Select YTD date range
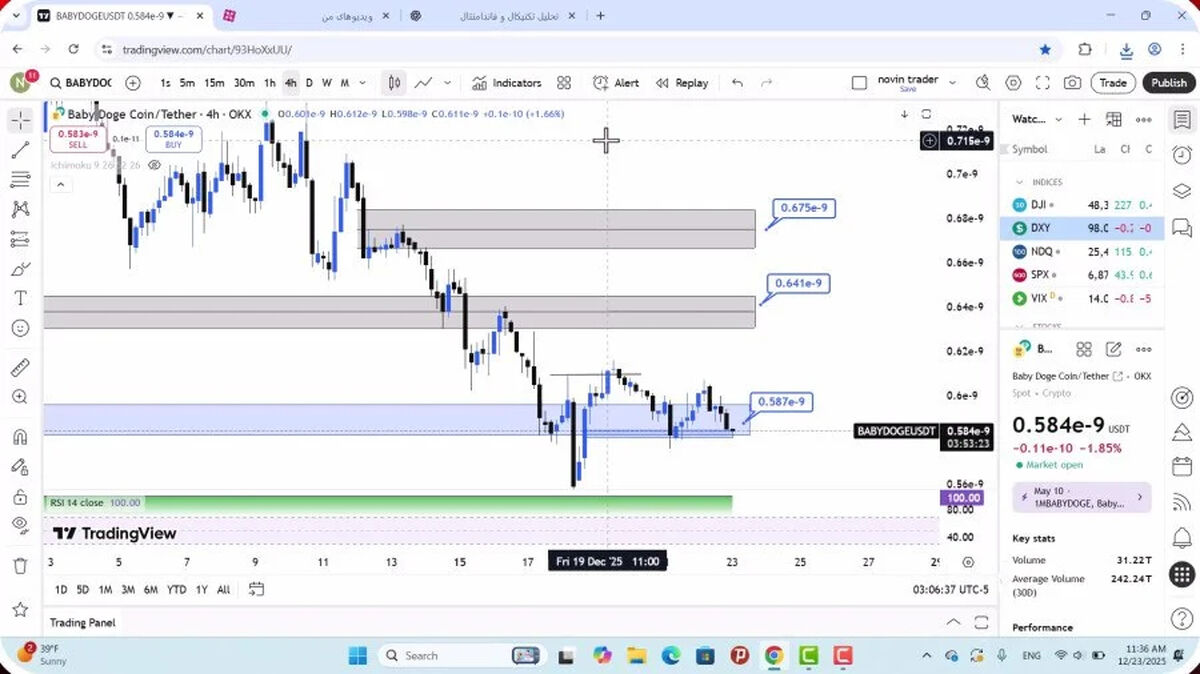The height and width of the screenshot is (674, 1200). (177, 589)
